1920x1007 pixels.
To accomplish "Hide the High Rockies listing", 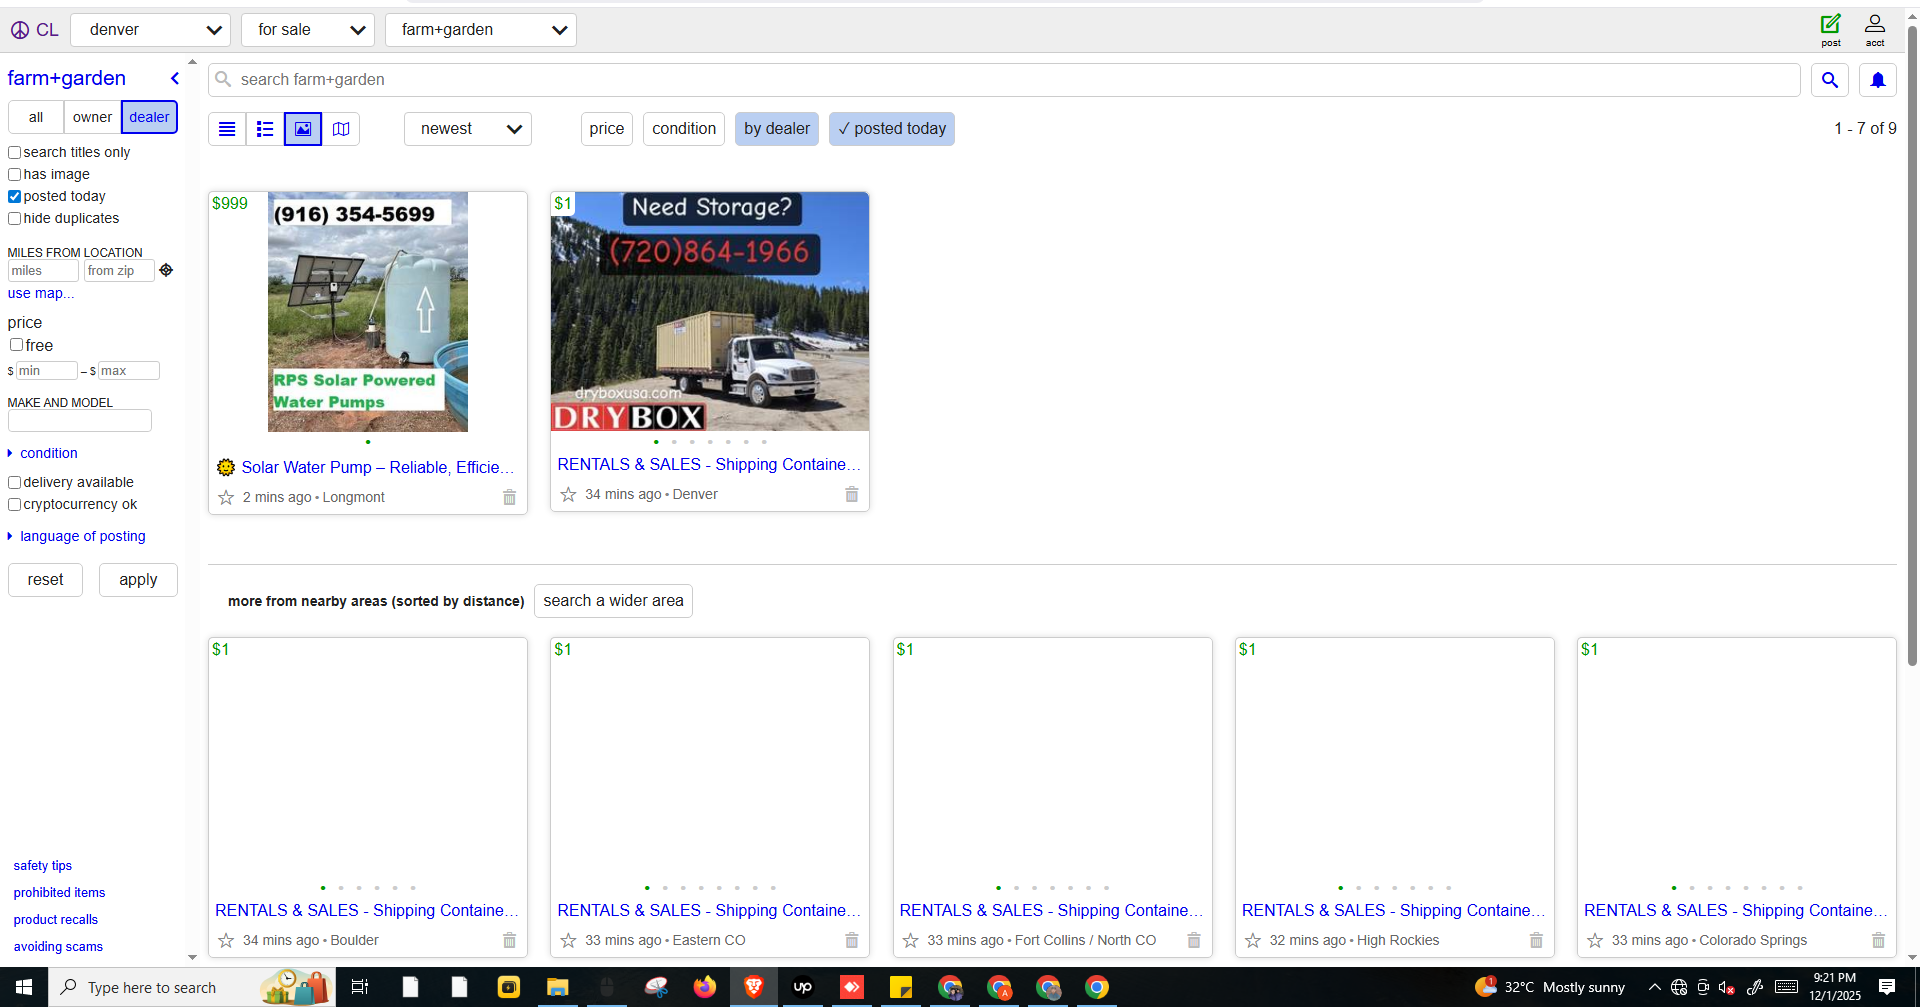I will [x=1536, y=940].
